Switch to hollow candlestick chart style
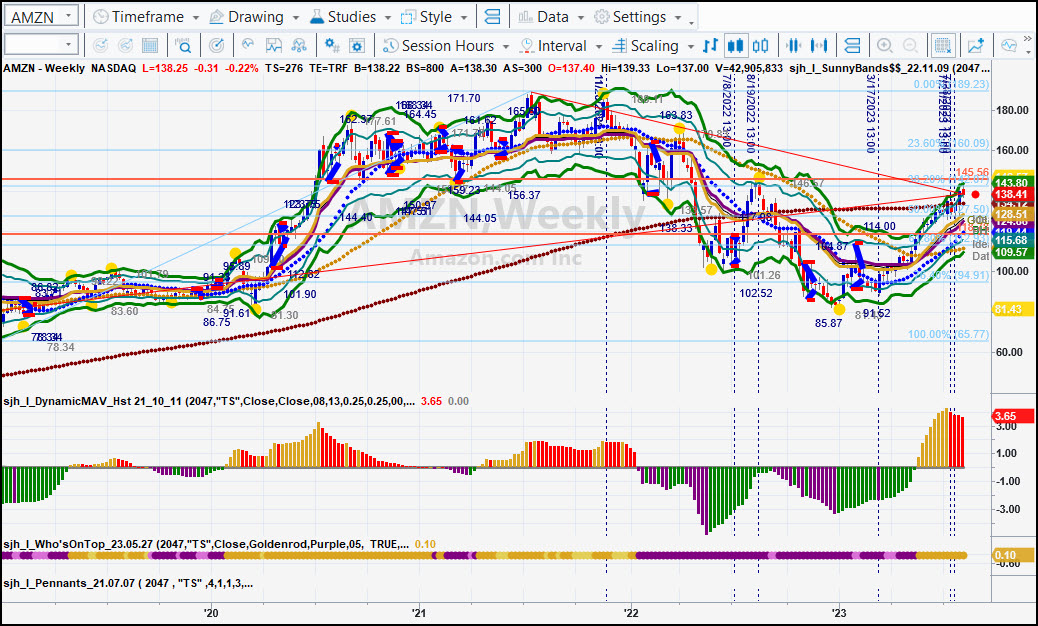 coord(761,46)
